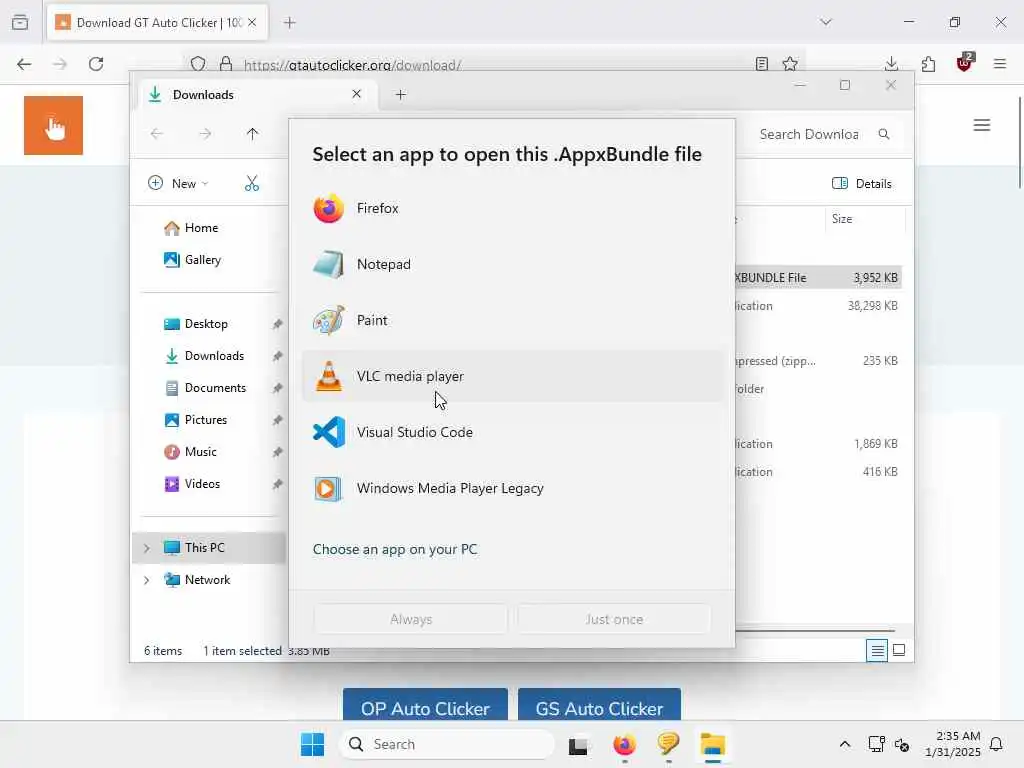
Task: Click 'Choose an app on your PC' link
Action: tap(395, 549)
